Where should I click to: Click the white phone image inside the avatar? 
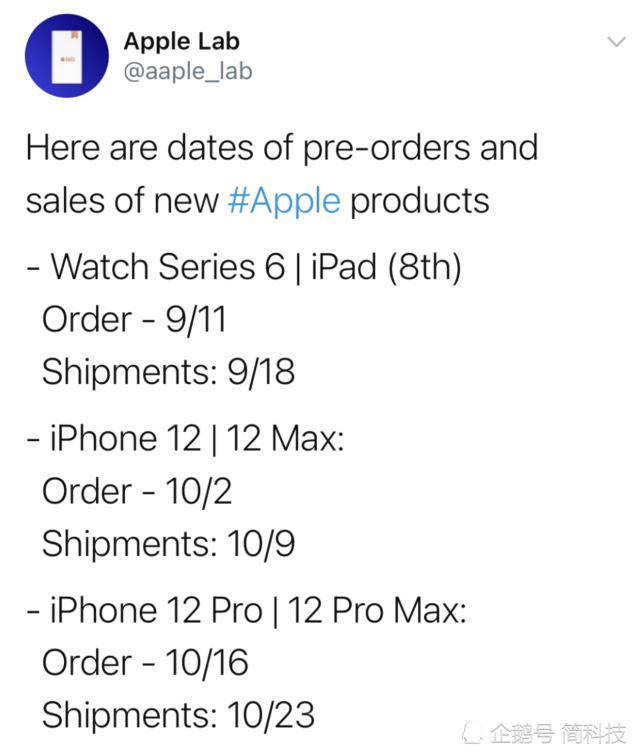click(x=67, y=57)
